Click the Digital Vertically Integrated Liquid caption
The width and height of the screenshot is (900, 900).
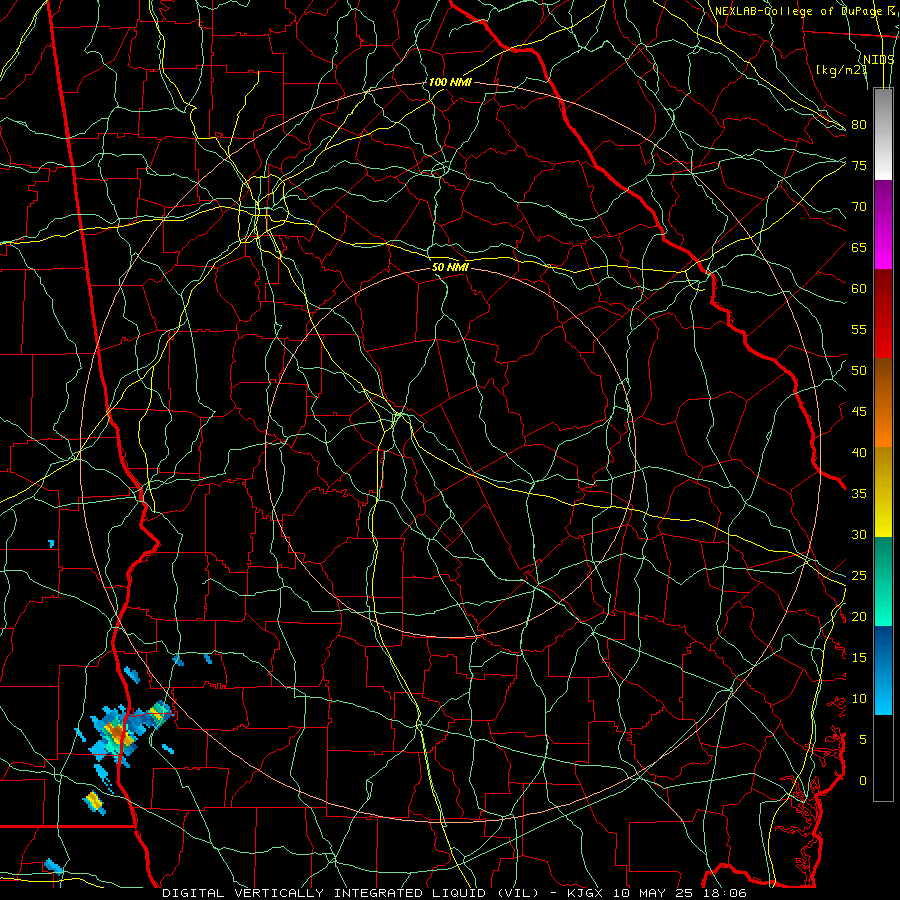pyautogui.click(x=351, y=893)
